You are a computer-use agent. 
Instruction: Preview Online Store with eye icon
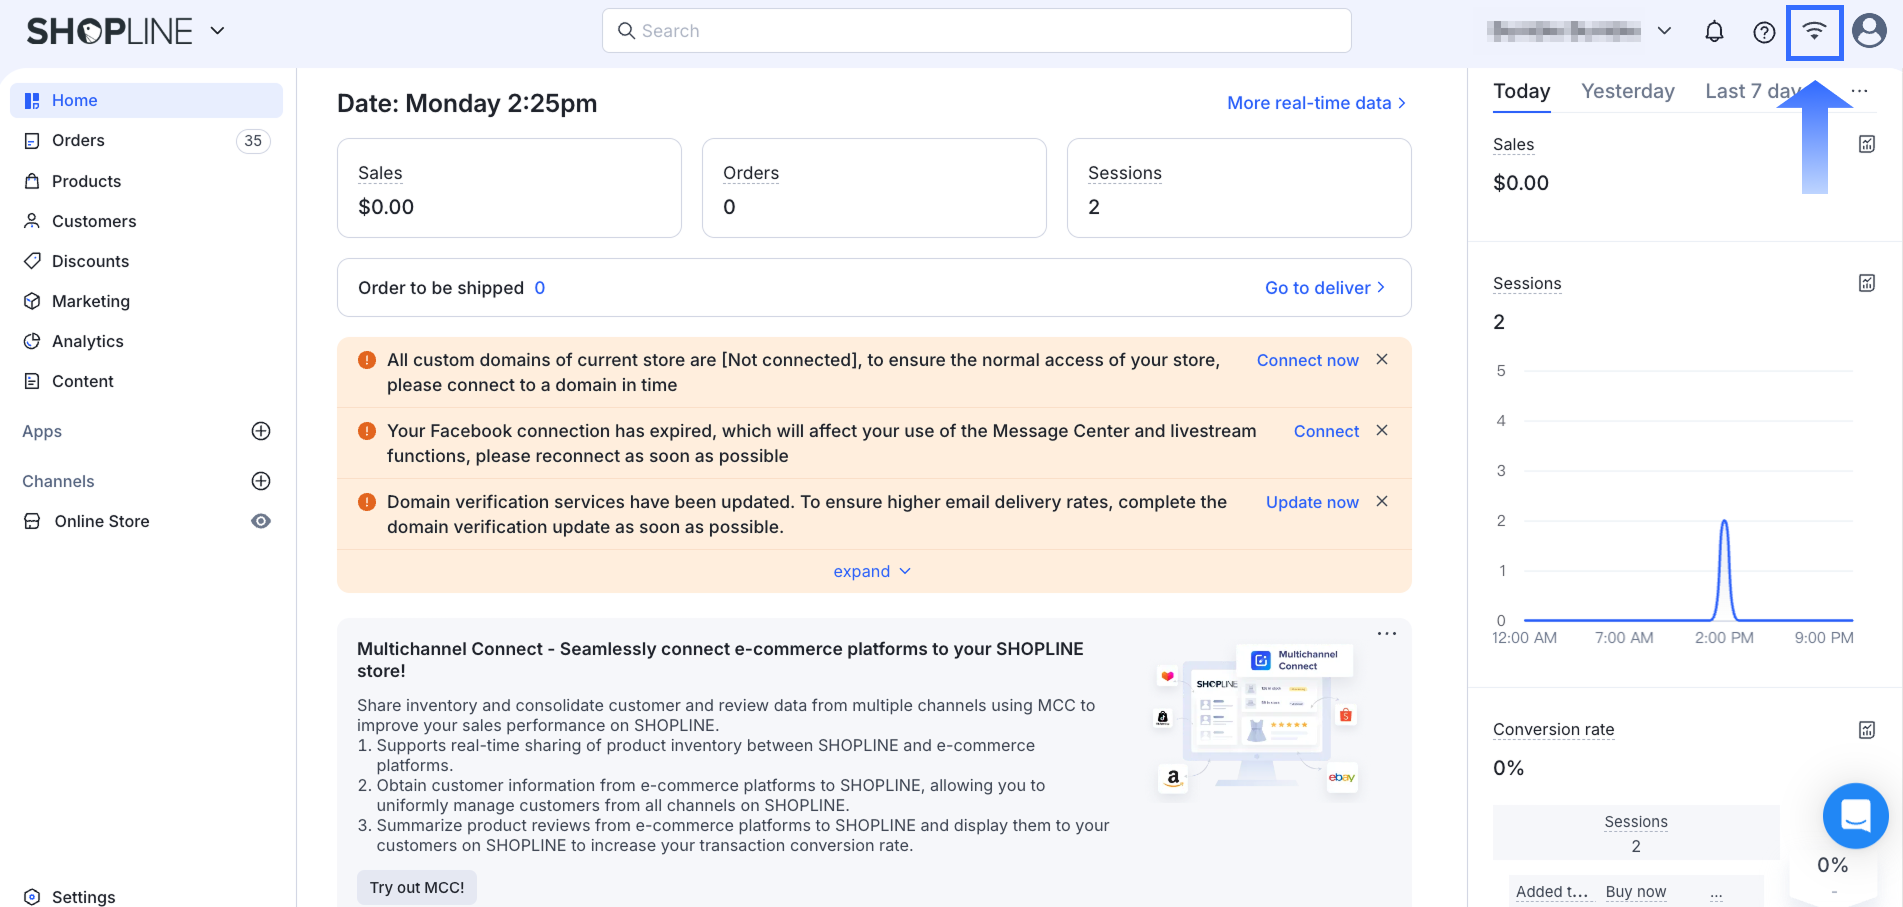click(x=261, y=521)
